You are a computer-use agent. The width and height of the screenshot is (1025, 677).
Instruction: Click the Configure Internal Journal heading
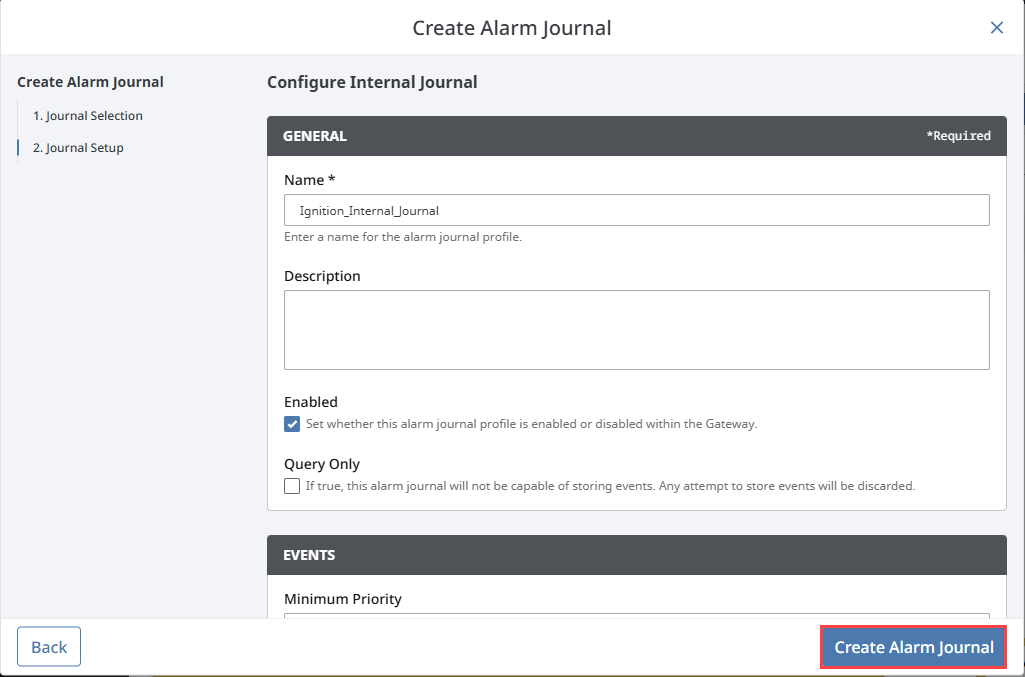[x=372, y=82]
